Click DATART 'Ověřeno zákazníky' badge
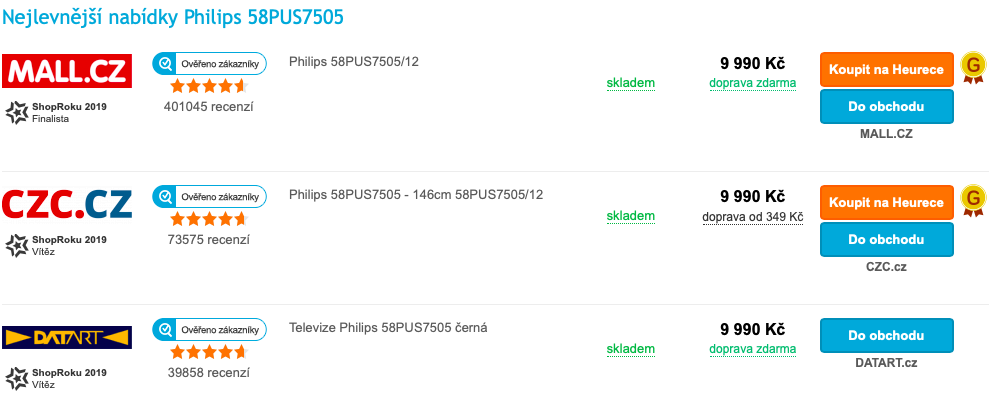1006x404 pixels. pos(209,329)
